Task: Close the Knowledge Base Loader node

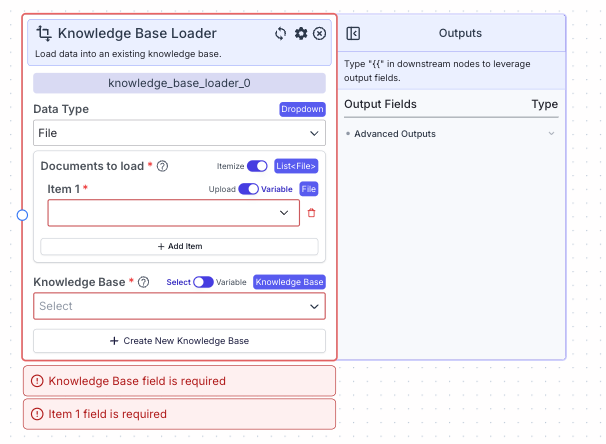Action: 319,34
